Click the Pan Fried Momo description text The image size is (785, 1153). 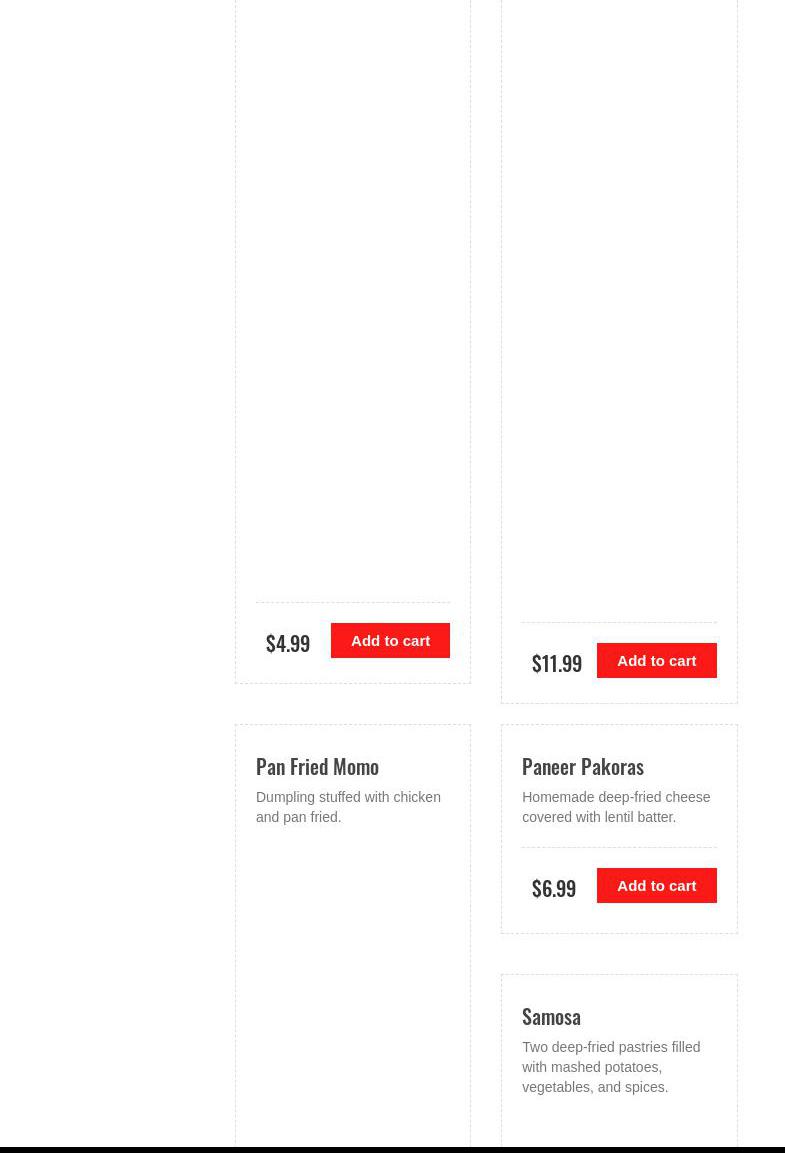click(348, 807)
